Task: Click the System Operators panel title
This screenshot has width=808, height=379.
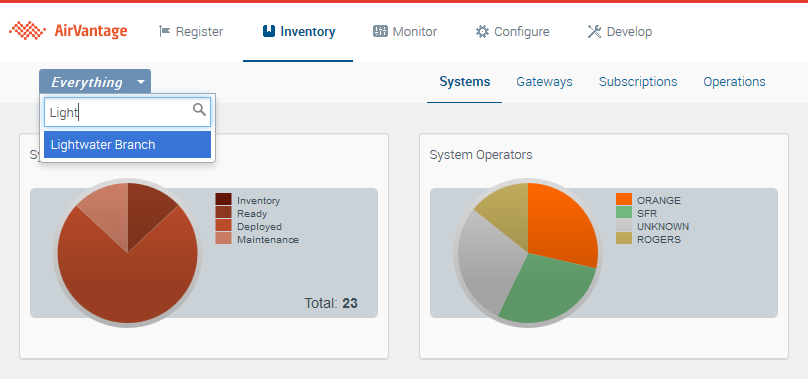Action: pos(481,155)
